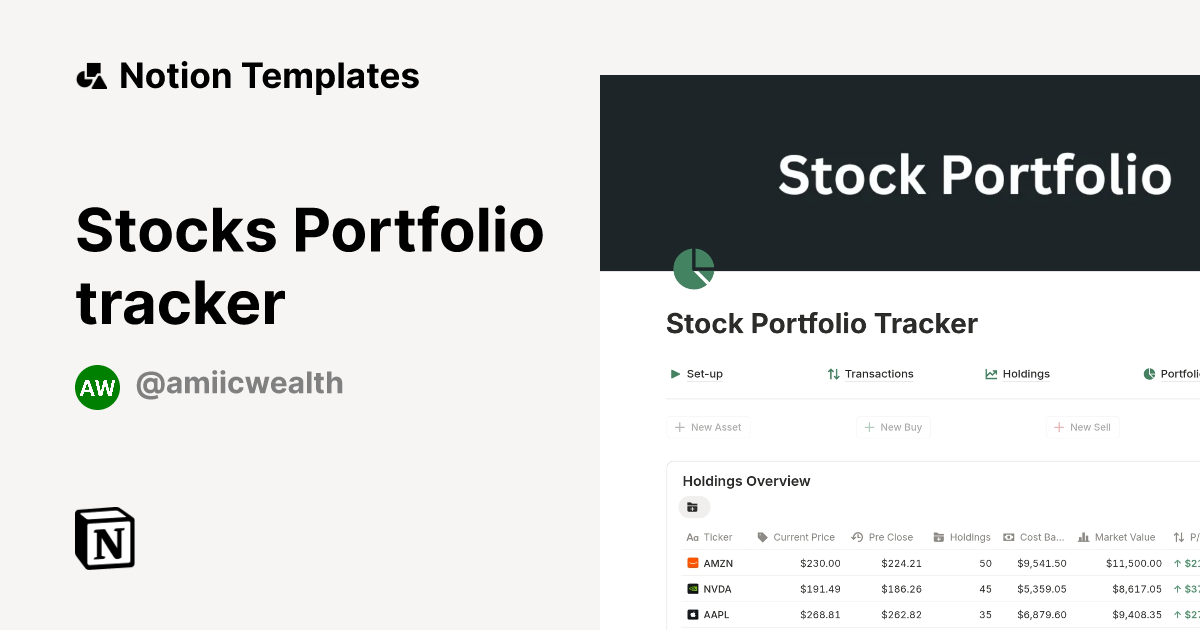The image size is (1200, 630).
Task: Click the New Asset button
Action: click(708, 427)
